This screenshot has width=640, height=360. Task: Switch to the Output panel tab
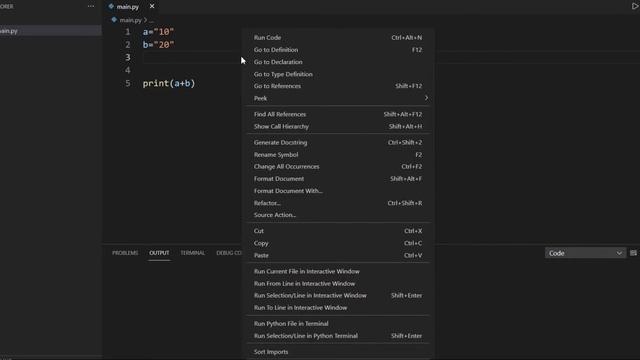[159, 253]
